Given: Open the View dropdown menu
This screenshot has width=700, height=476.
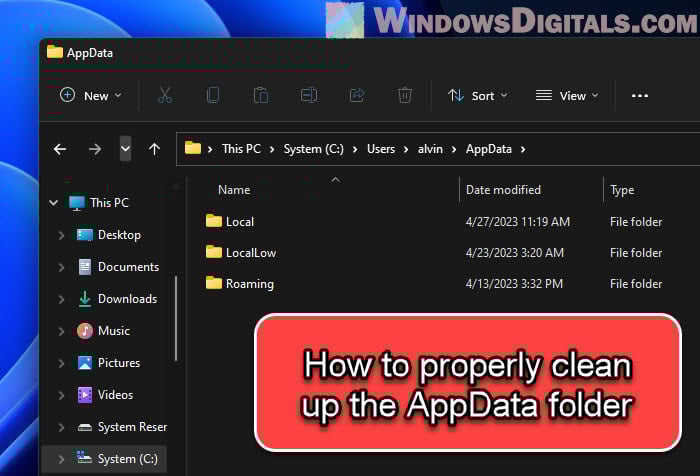Looking at the screenshot, I should coord(567,96).
